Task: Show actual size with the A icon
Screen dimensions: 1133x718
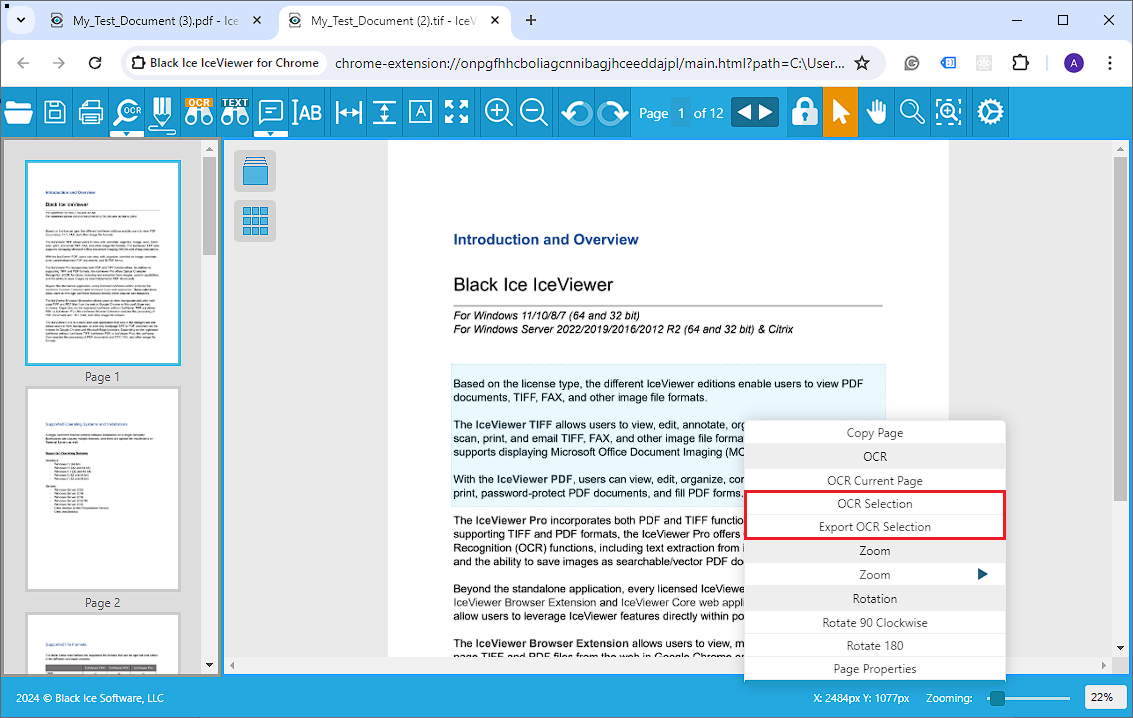Action: pos(420,112)
